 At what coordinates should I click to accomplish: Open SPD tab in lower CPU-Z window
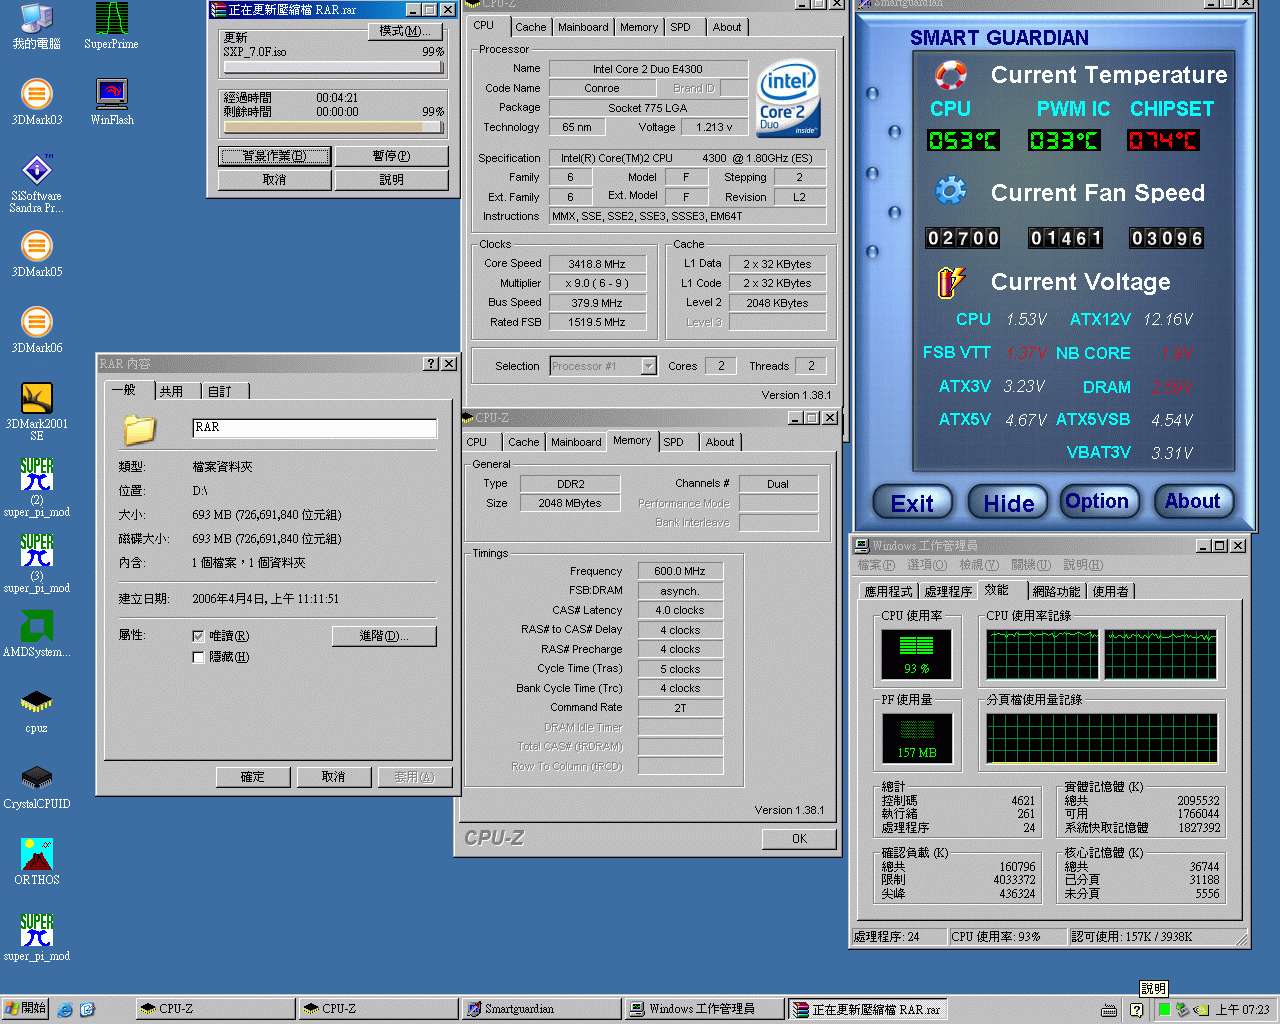click(674, 442)
